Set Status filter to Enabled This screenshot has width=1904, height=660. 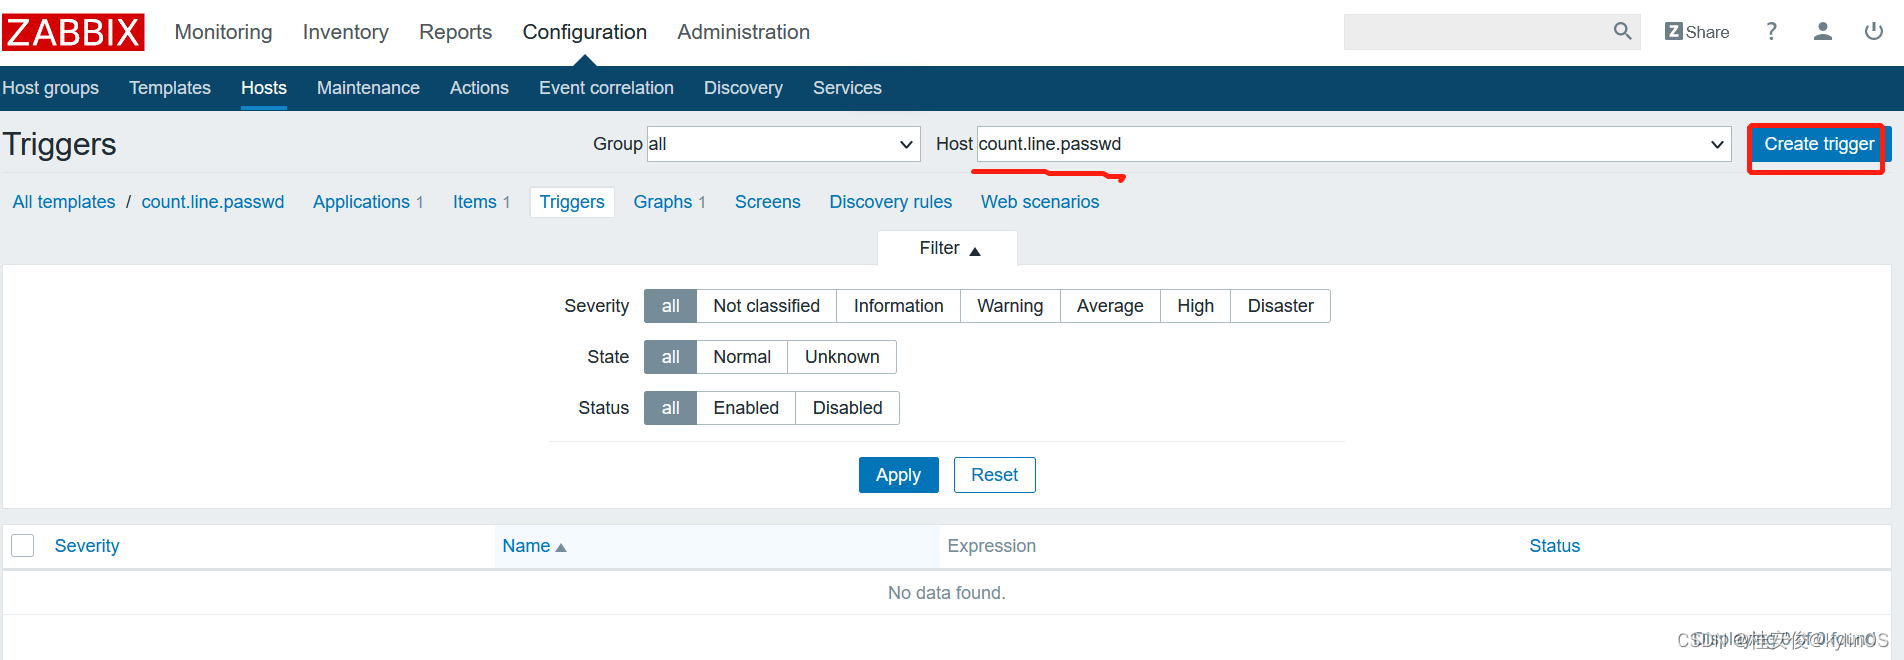click(x=745, y=408)
